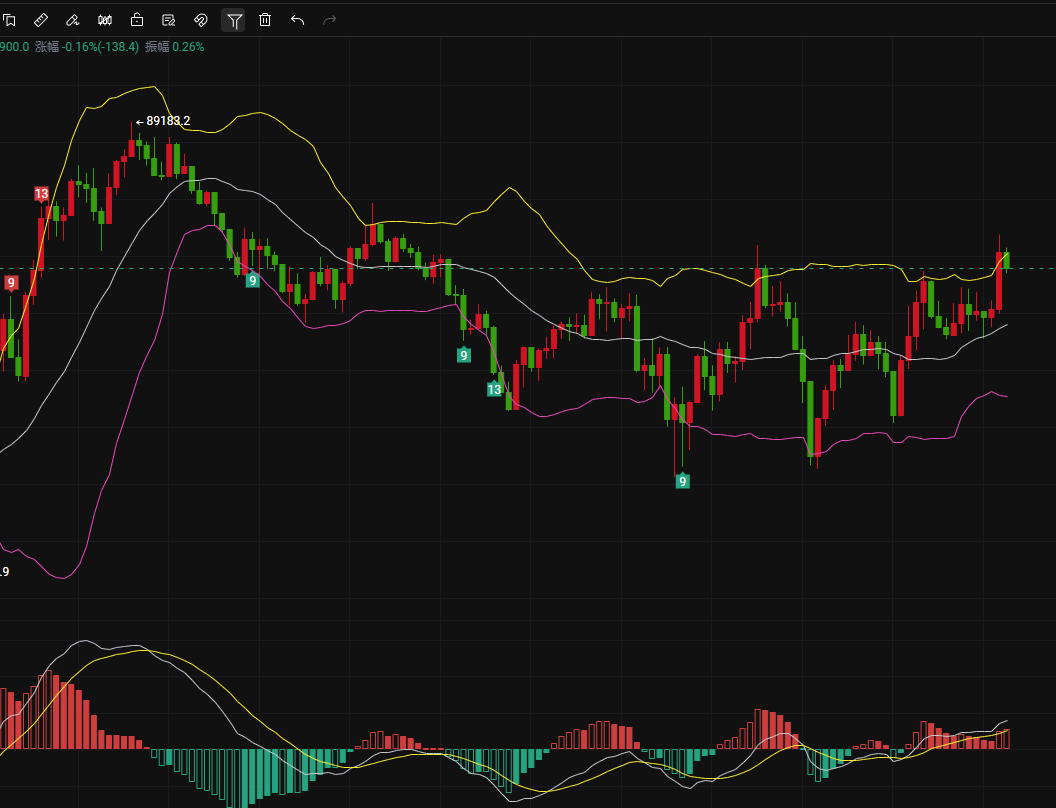Click the greyed redo arrow icon
Screen dimensions: 1056x808
tap(329, 20)
